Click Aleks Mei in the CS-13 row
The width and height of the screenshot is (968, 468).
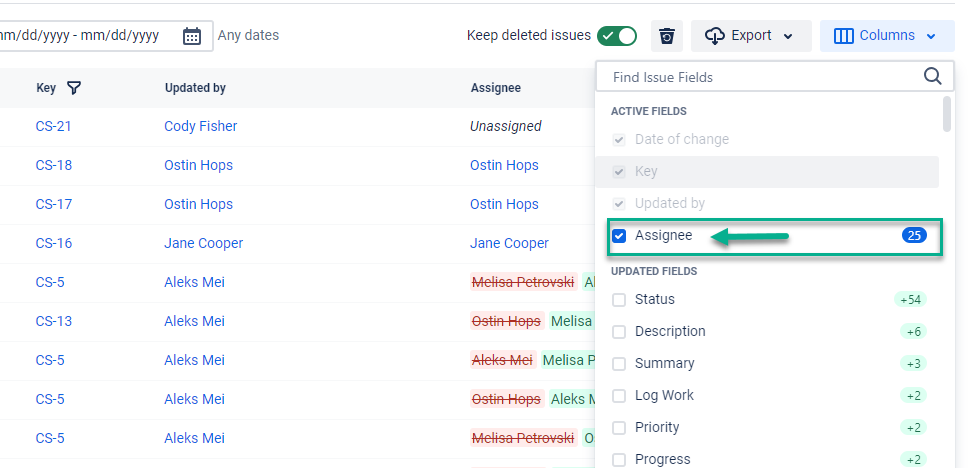[194, 321]
